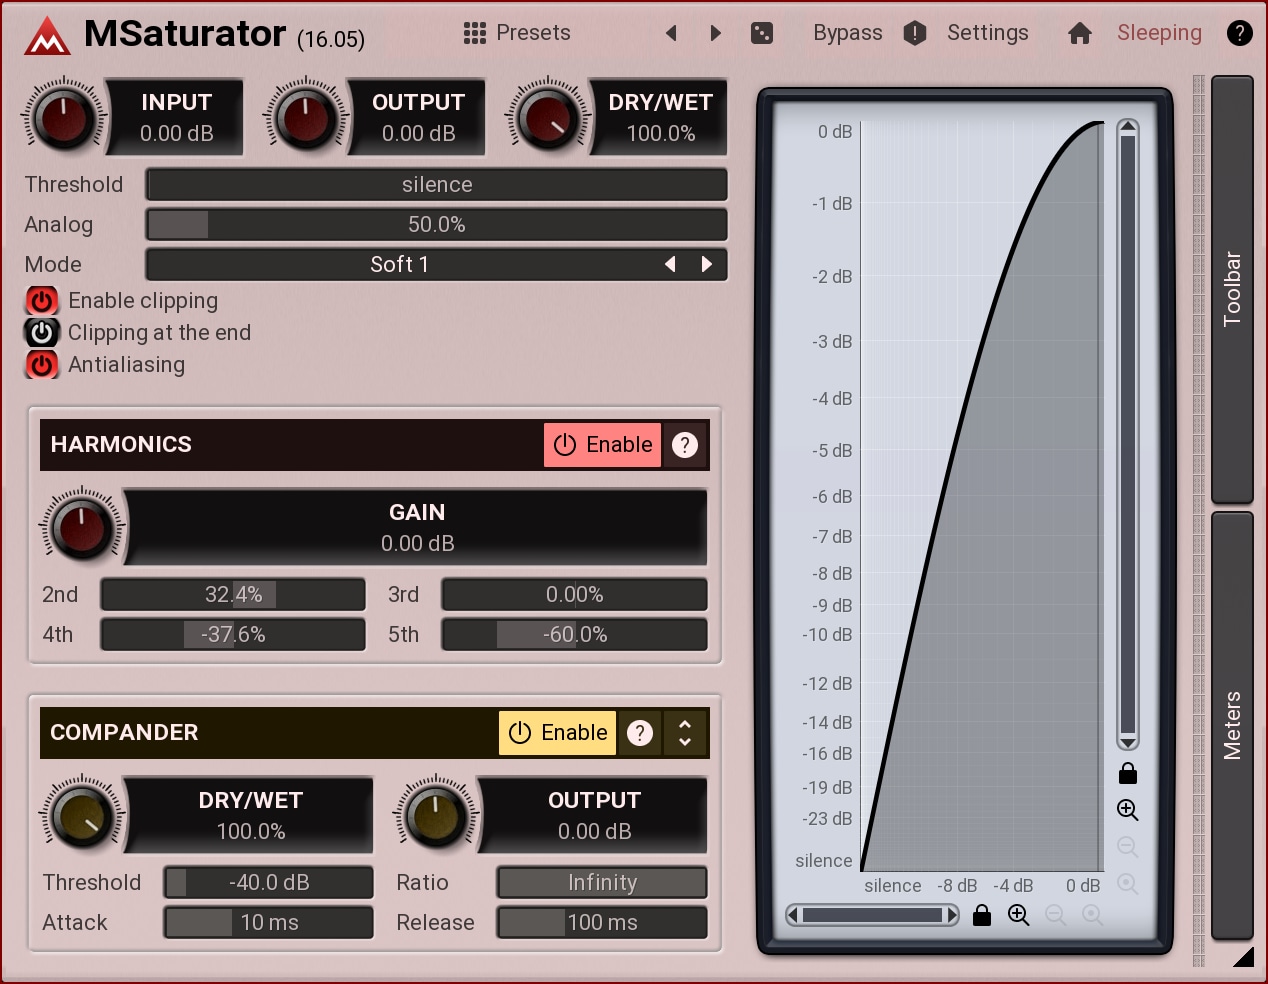Click the Threshold silence slider
The height and width of the screenshot is (984, 1268).
tap(437, 185)
